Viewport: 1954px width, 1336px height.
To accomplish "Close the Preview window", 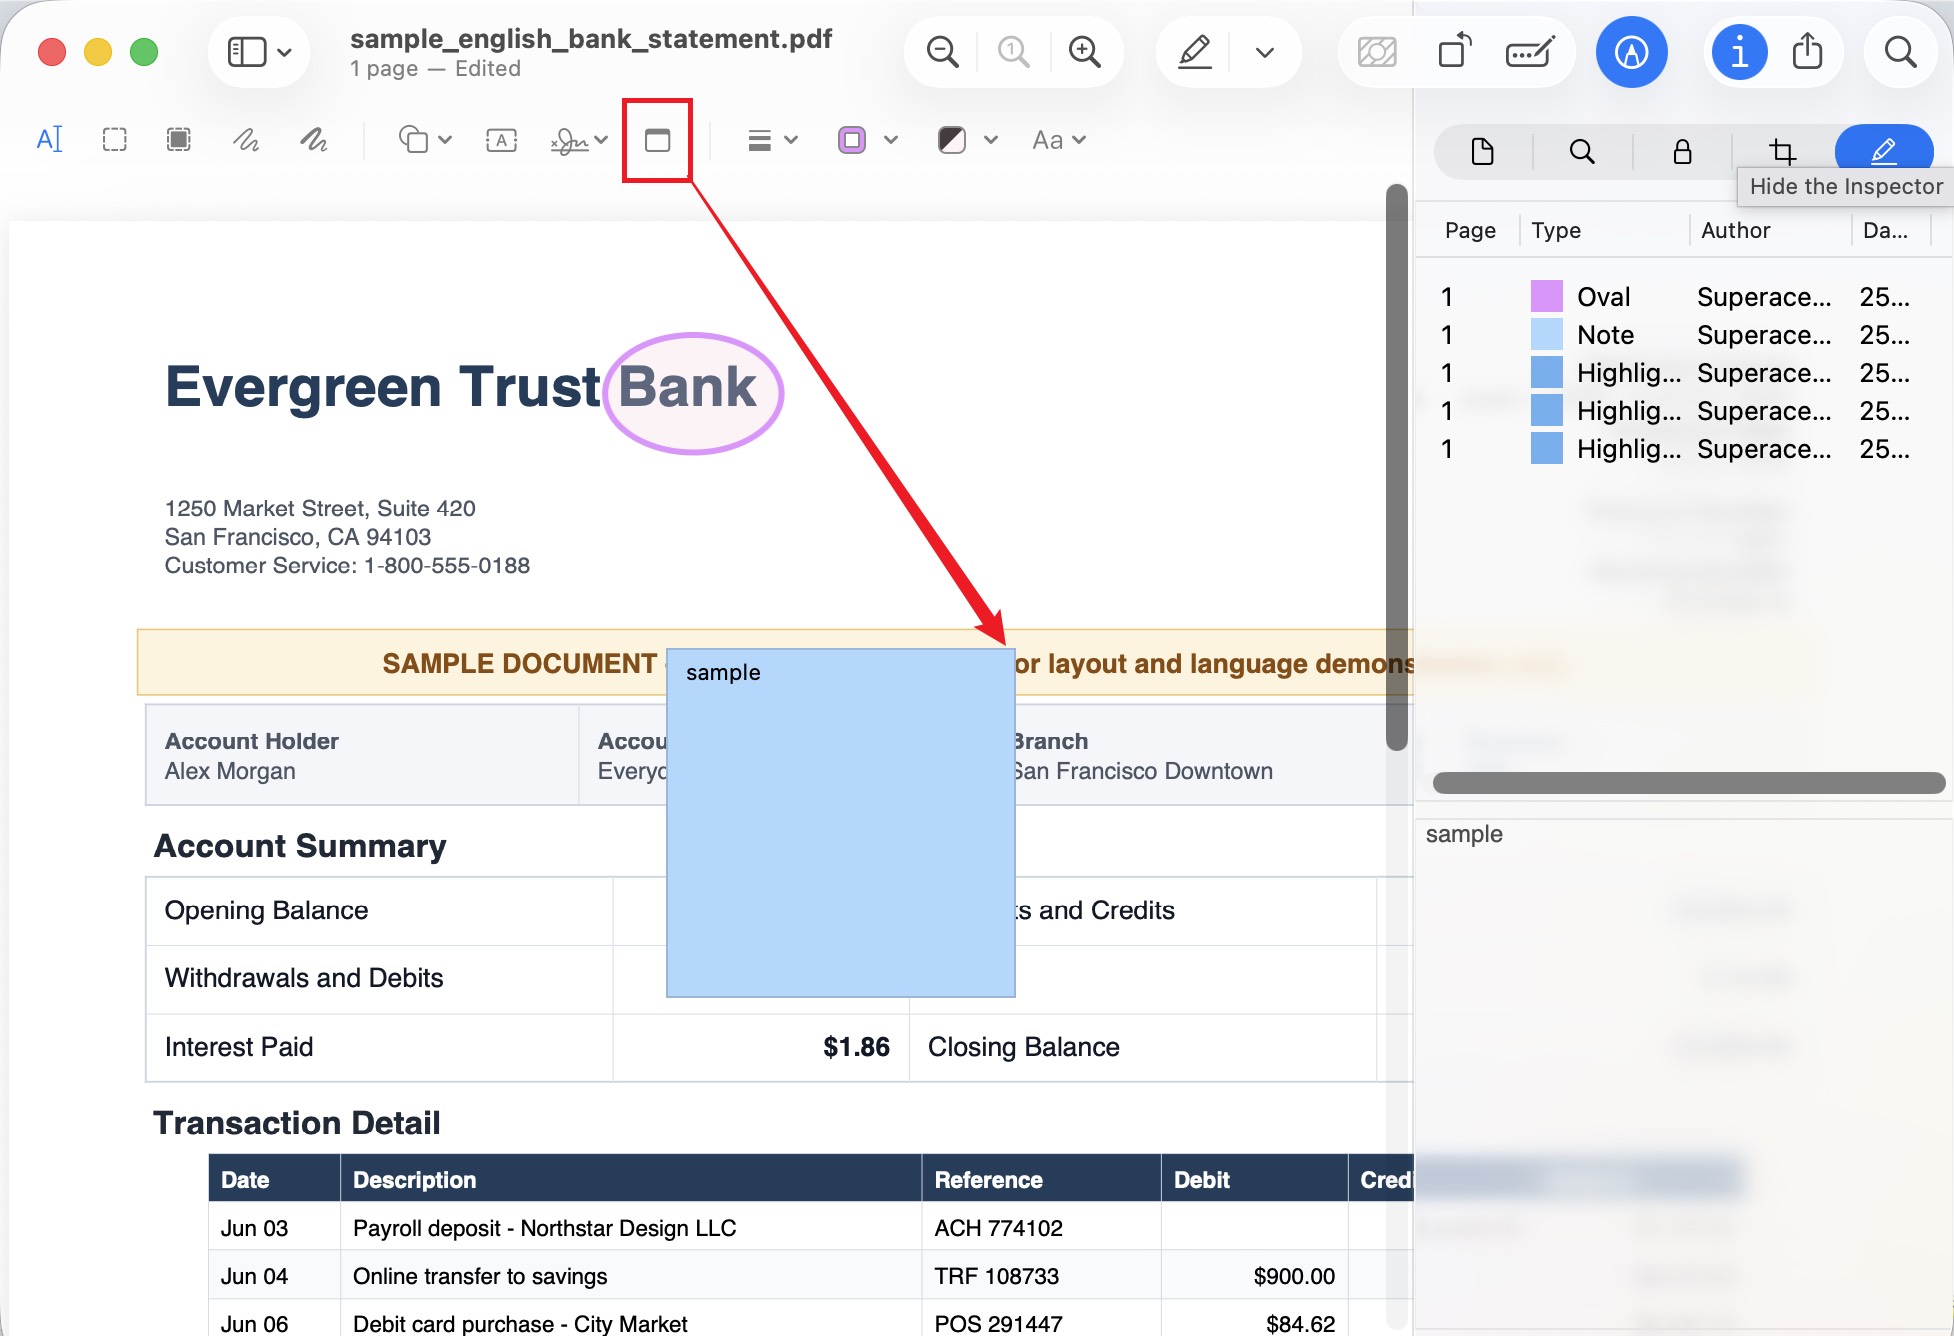I will coord(52,52).
